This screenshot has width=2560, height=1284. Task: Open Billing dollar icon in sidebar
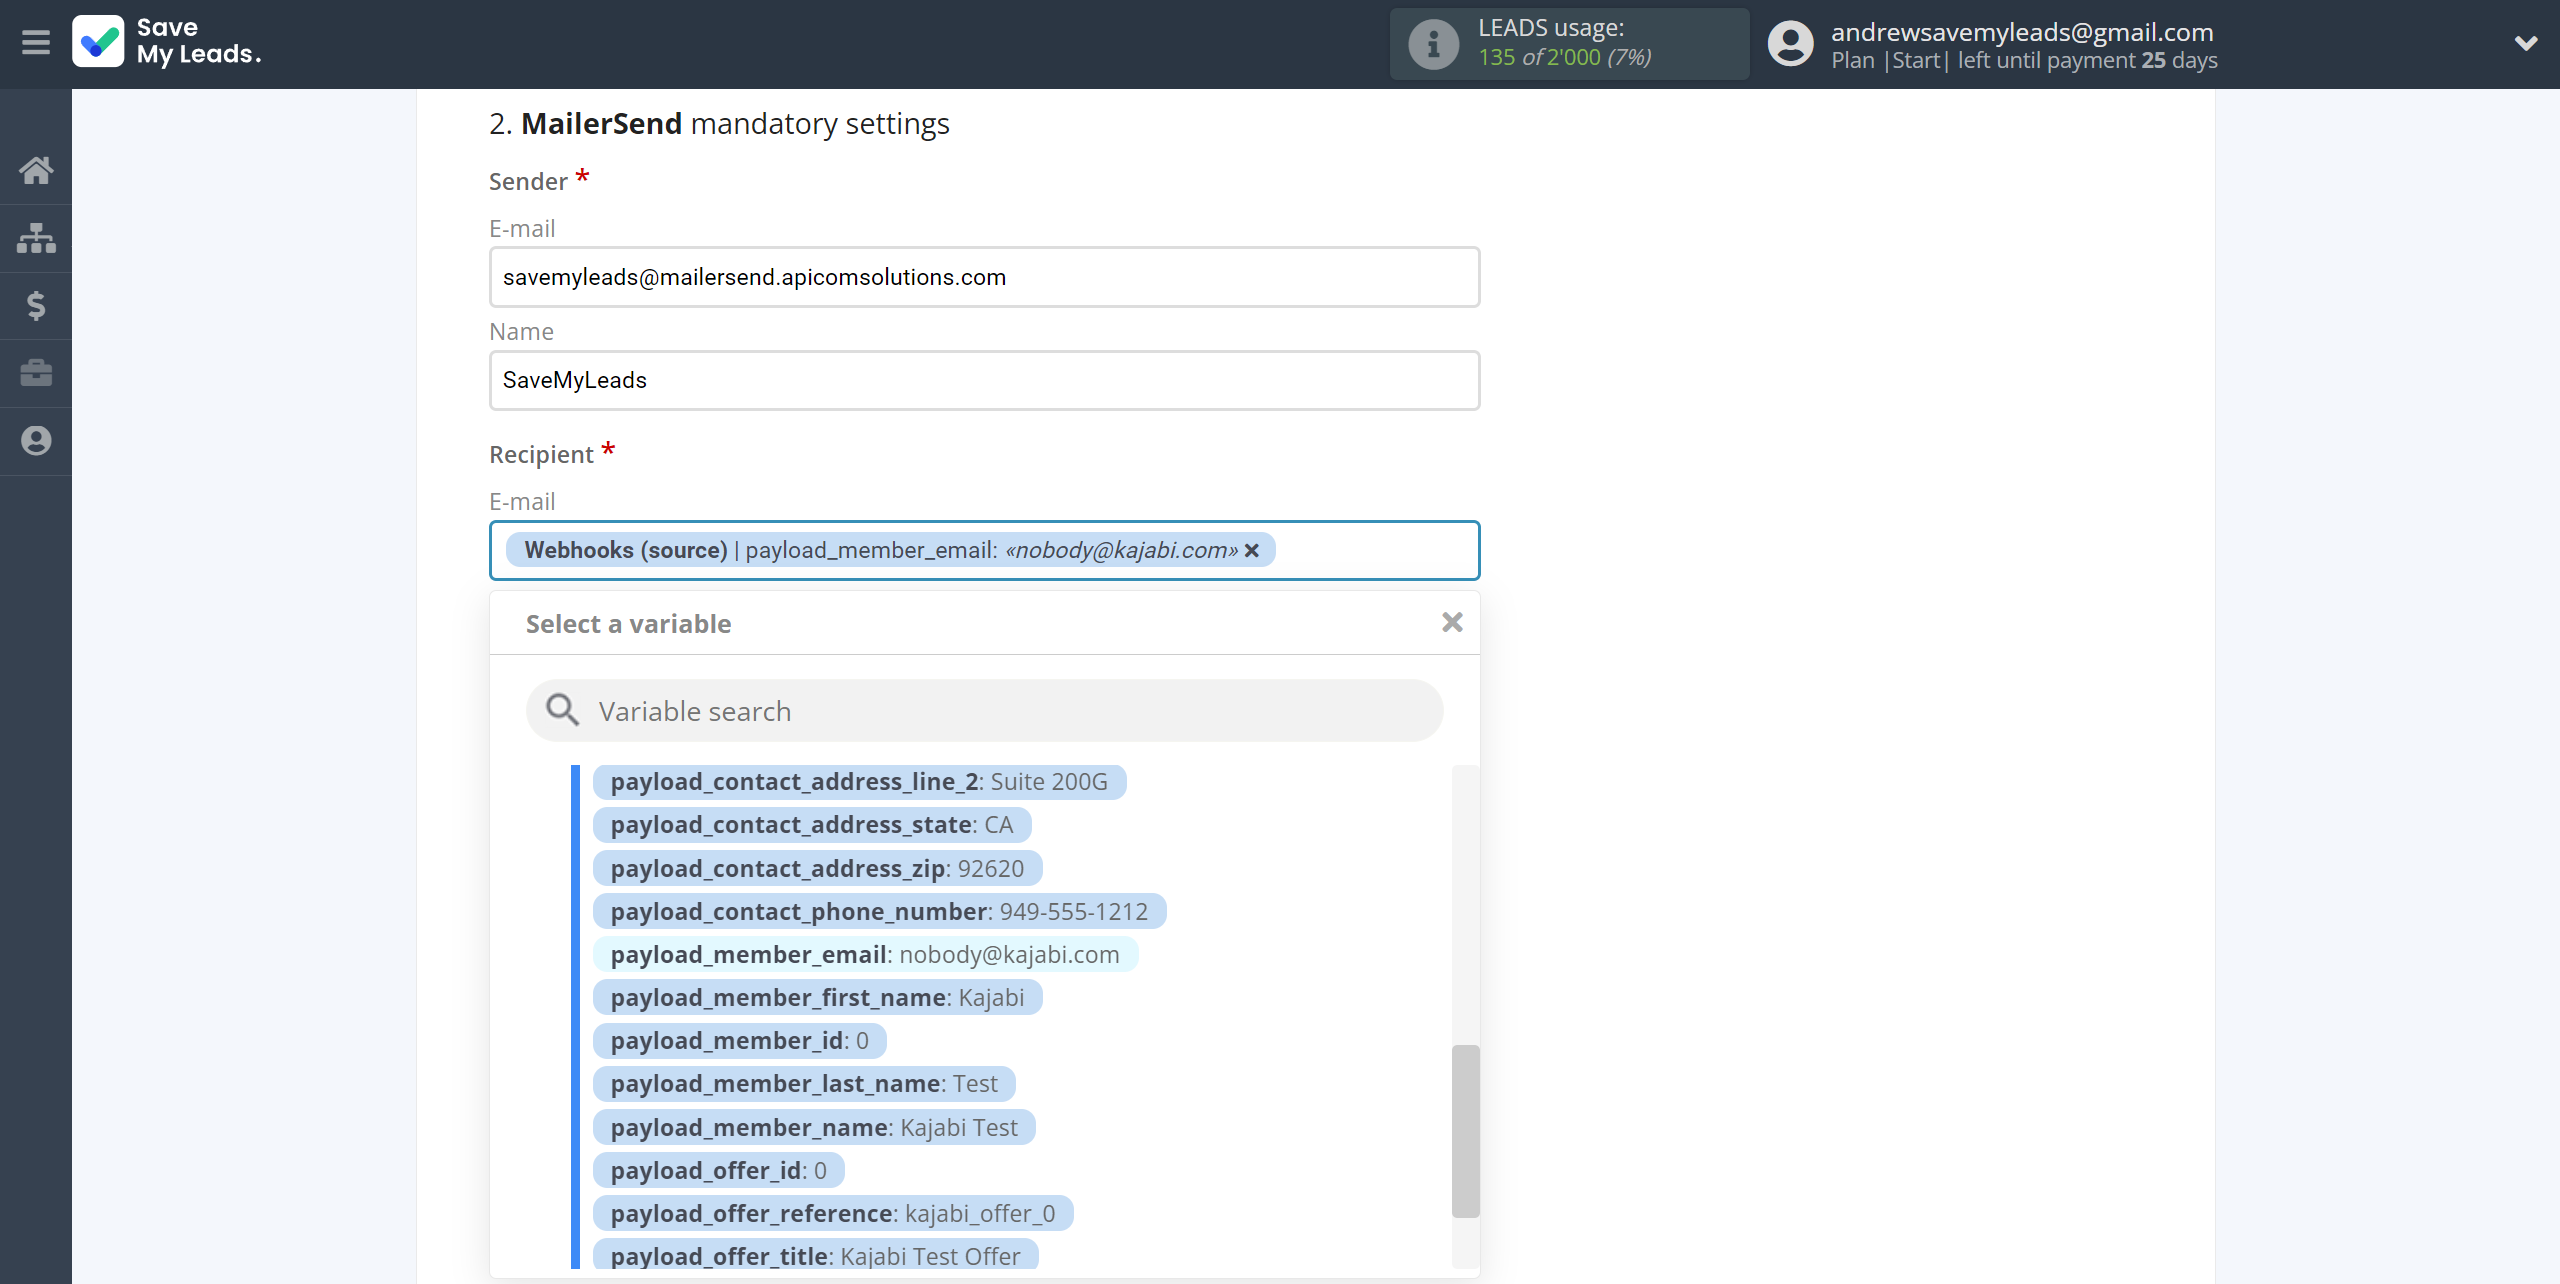pyautogui.click(x=36, y=305)
